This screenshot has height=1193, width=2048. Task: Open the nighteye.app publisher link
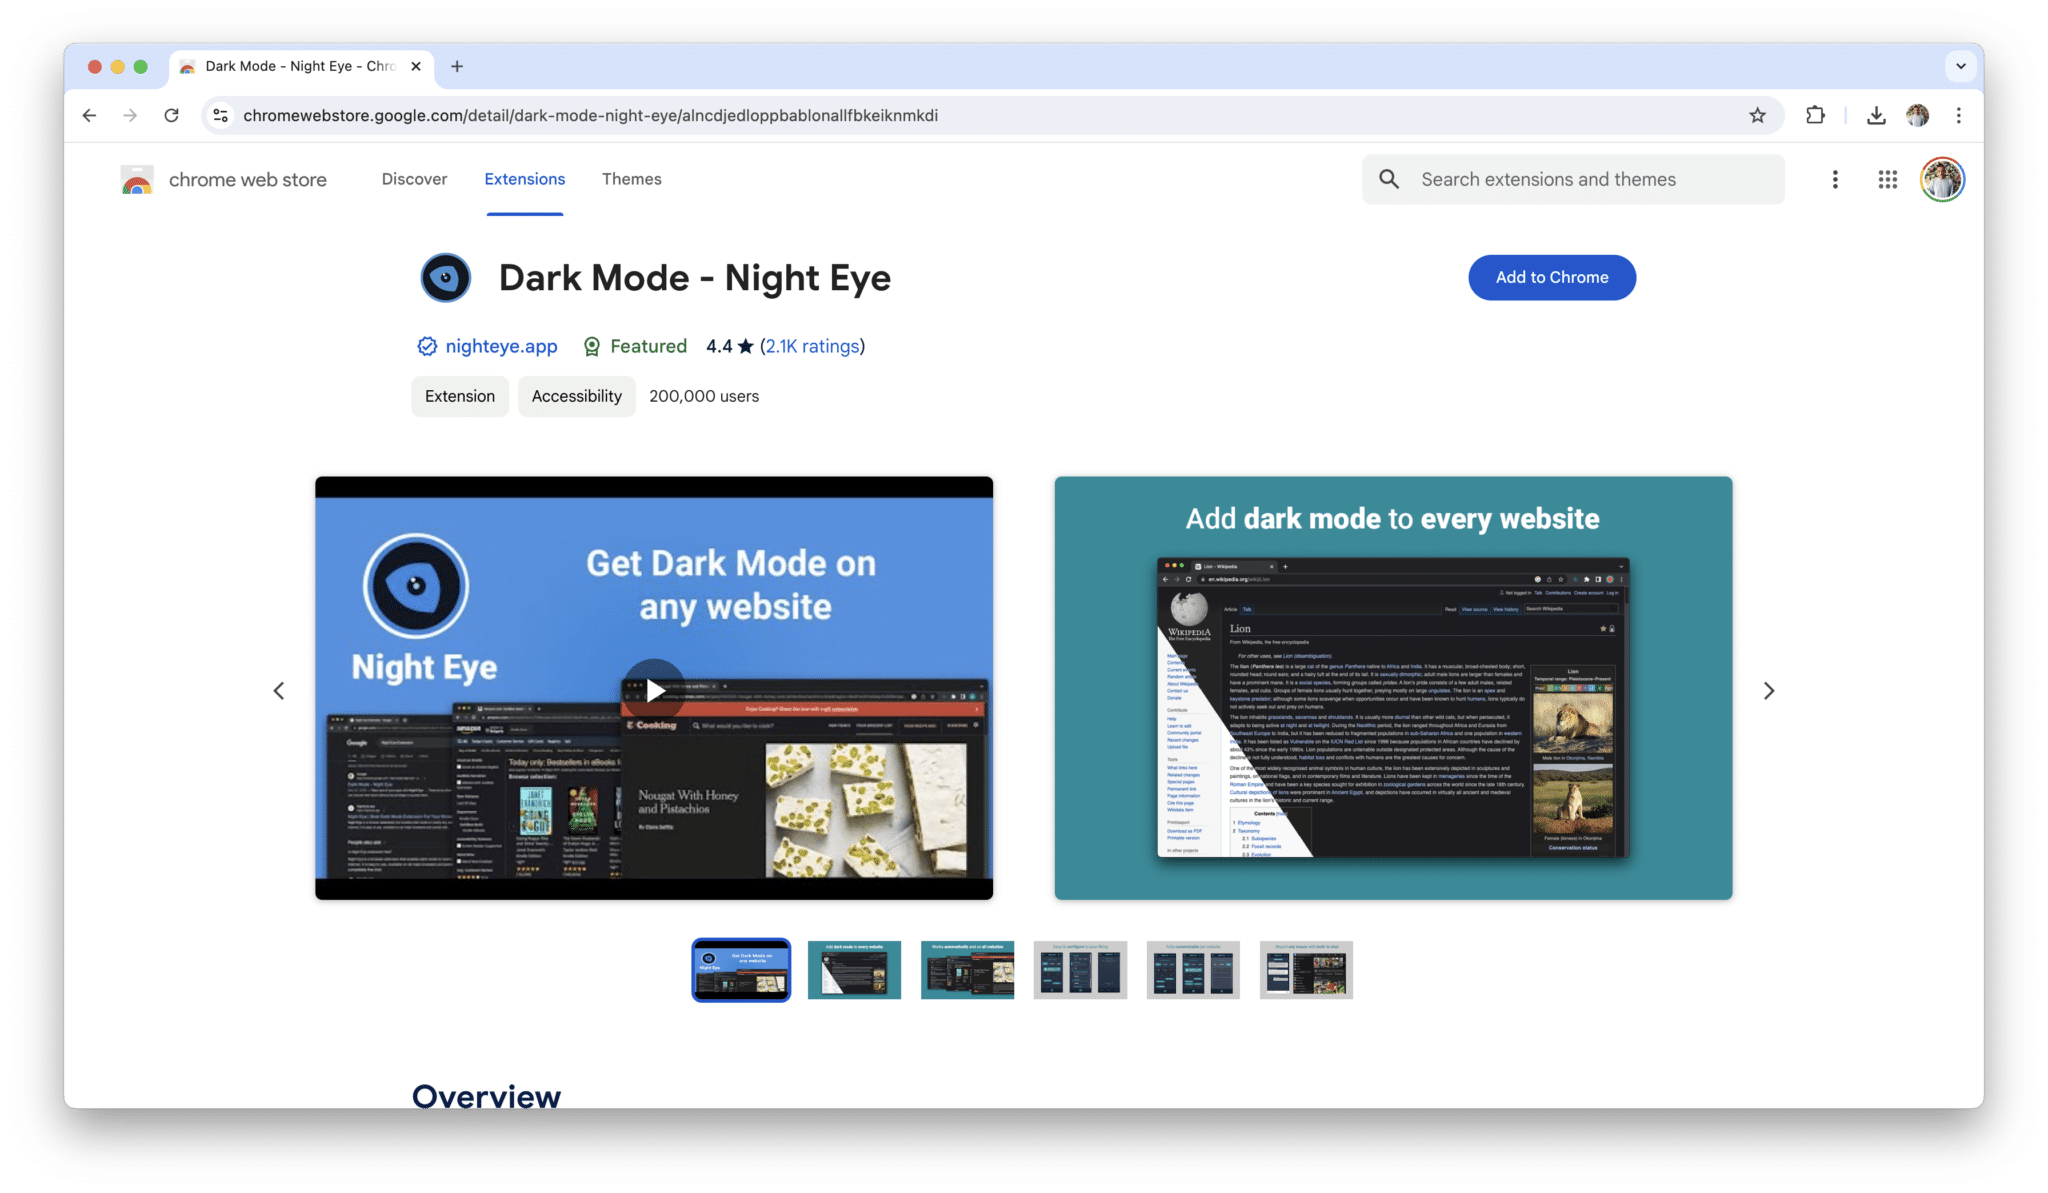(501, 346)
